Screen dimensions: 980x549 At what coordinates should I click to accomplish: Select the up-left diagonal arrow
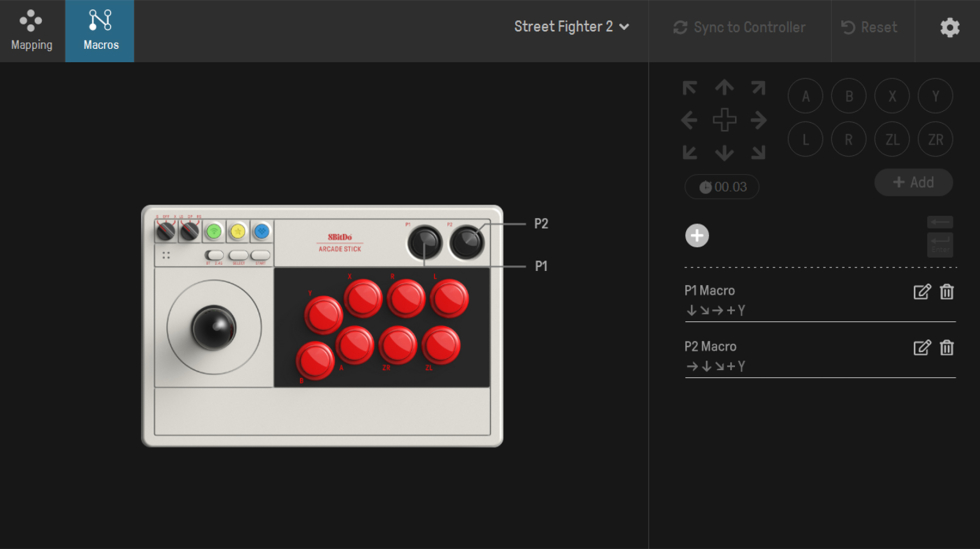coord(690,88)
